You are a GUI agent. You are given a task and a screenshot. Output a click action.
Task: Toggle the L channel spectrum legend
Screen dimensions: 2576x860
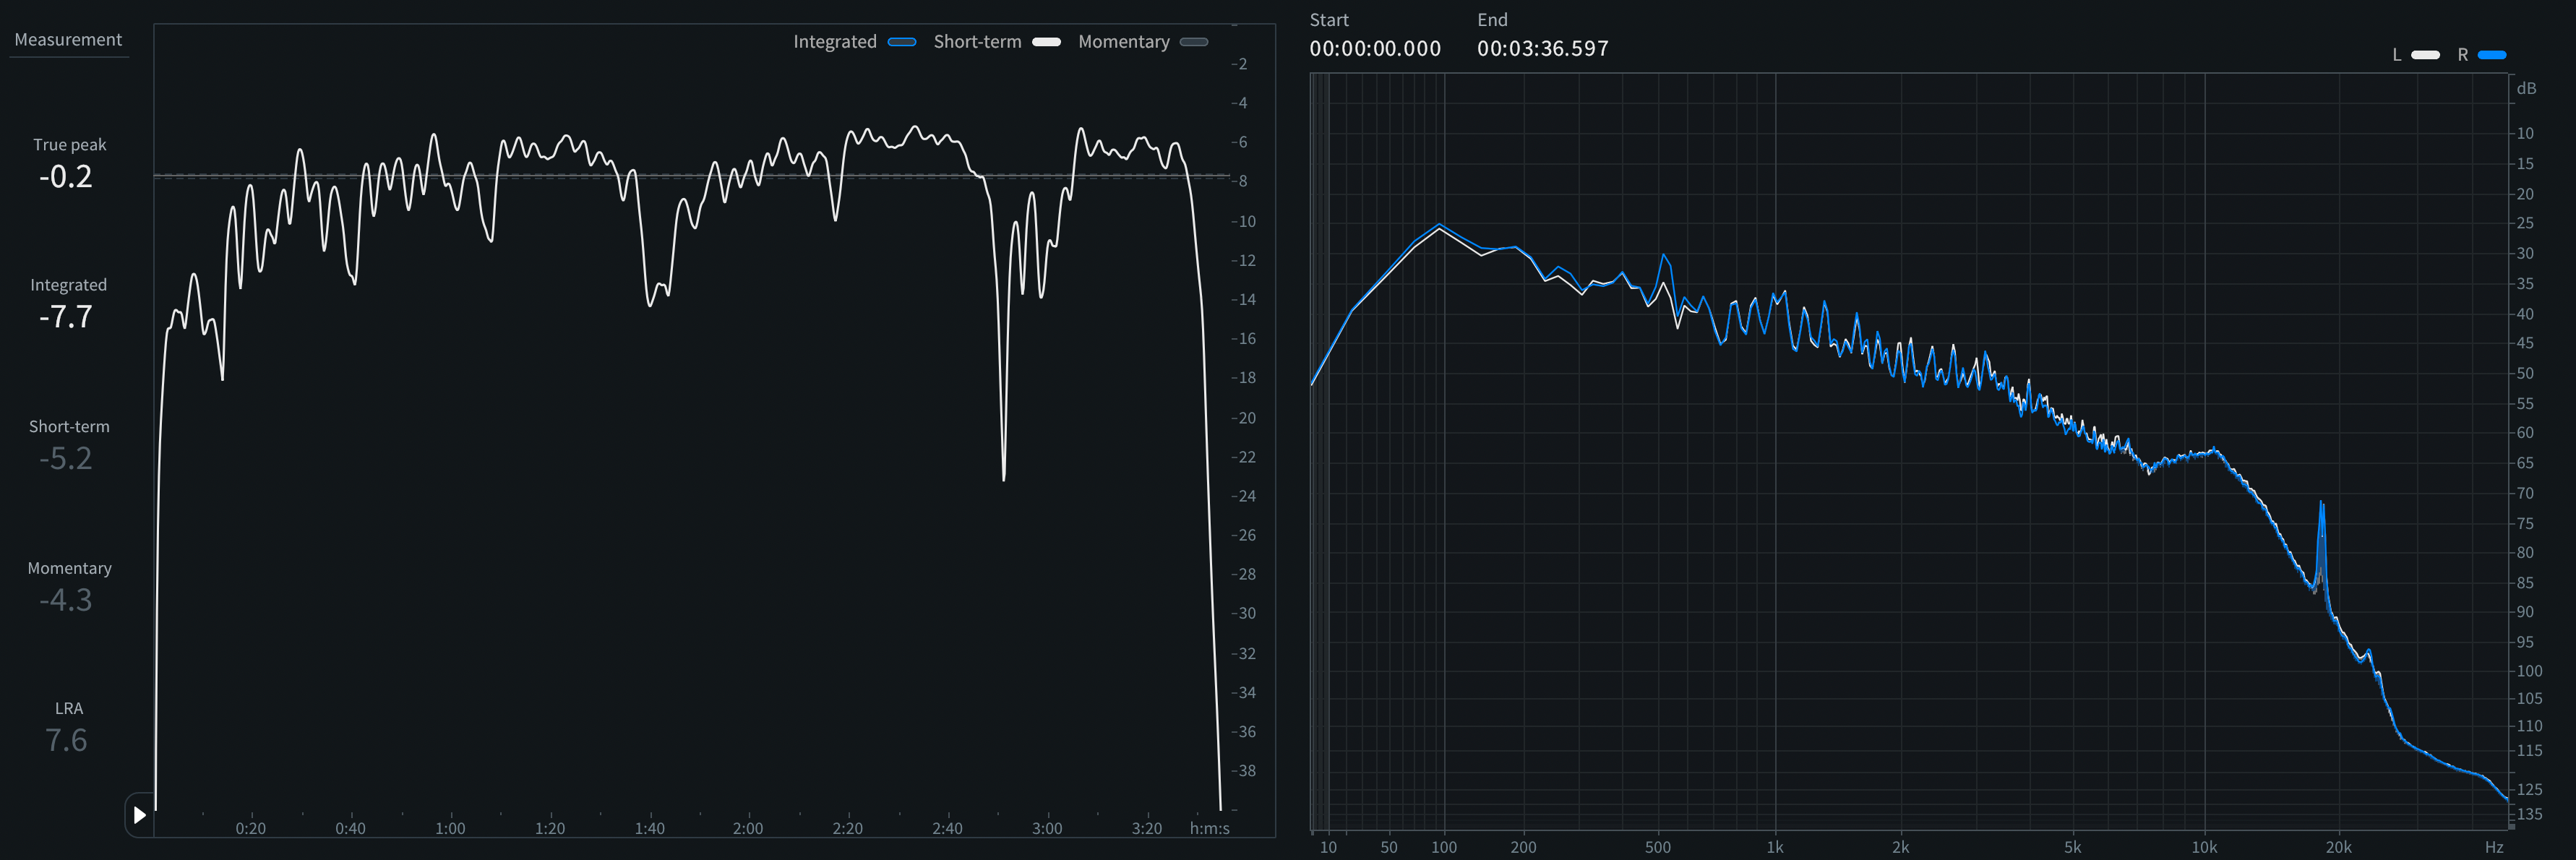pos(2426,55)
